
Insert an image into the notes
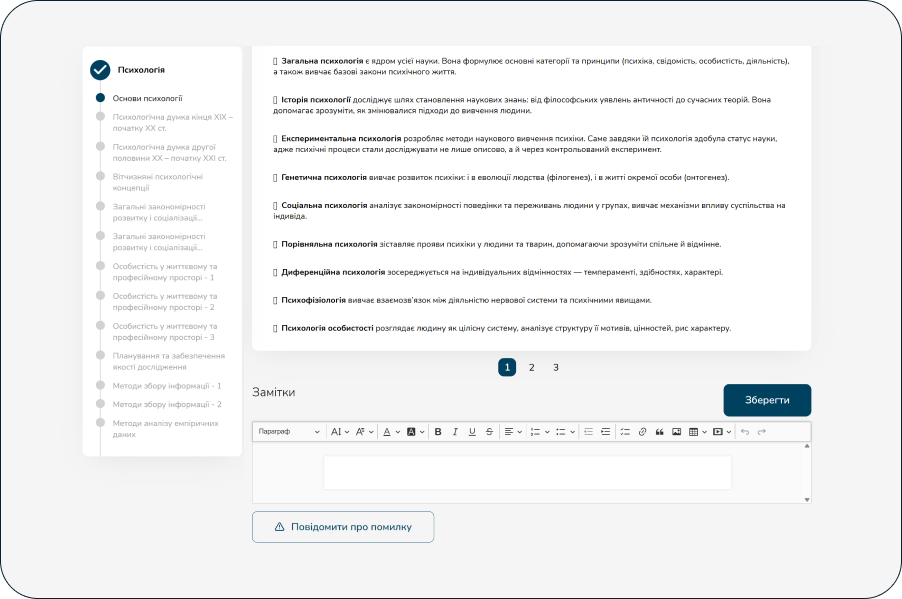(x=676, y=432)
